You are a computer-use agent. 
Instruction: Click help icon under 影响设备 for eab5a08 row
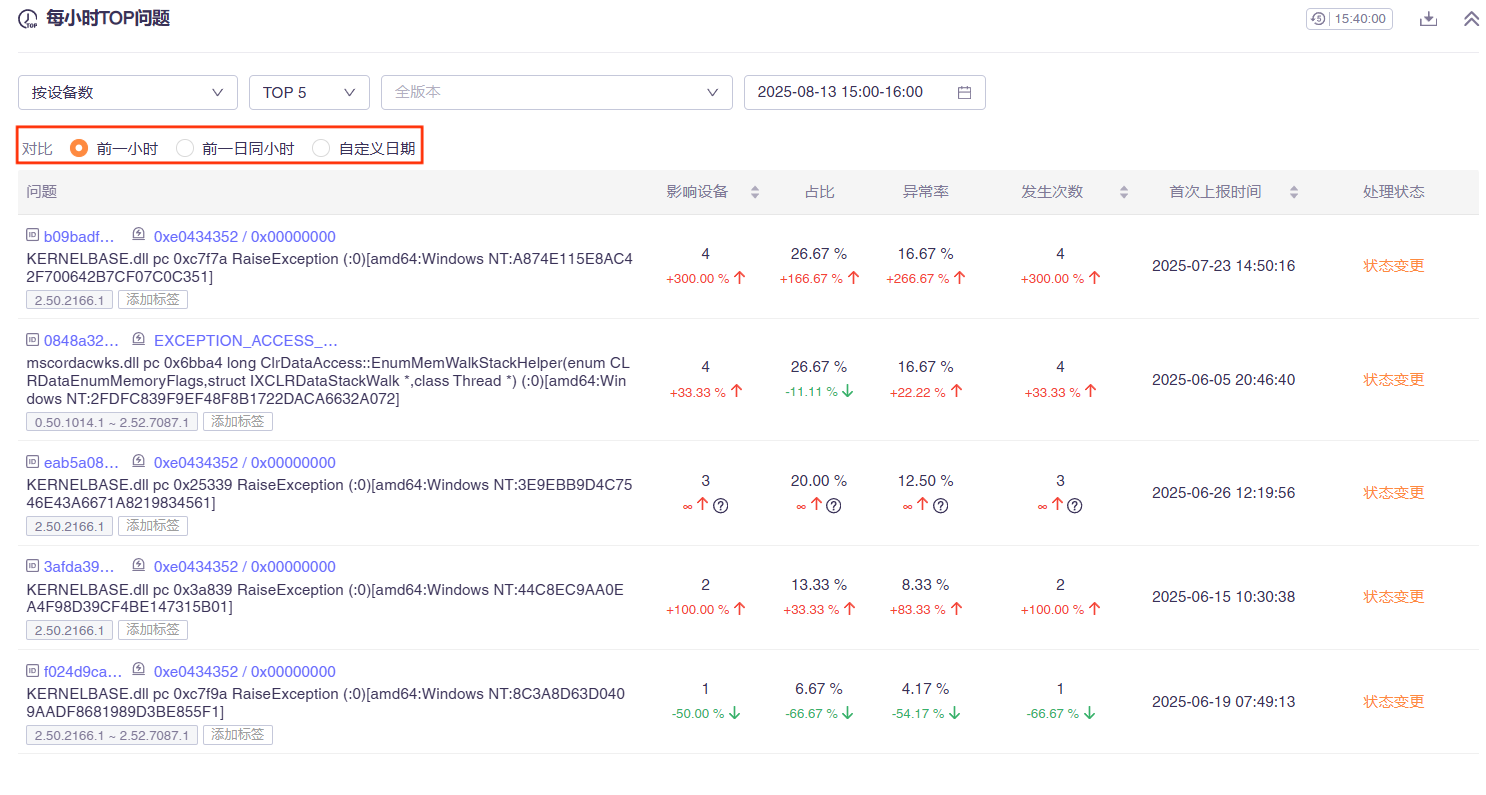coord(720,506)
